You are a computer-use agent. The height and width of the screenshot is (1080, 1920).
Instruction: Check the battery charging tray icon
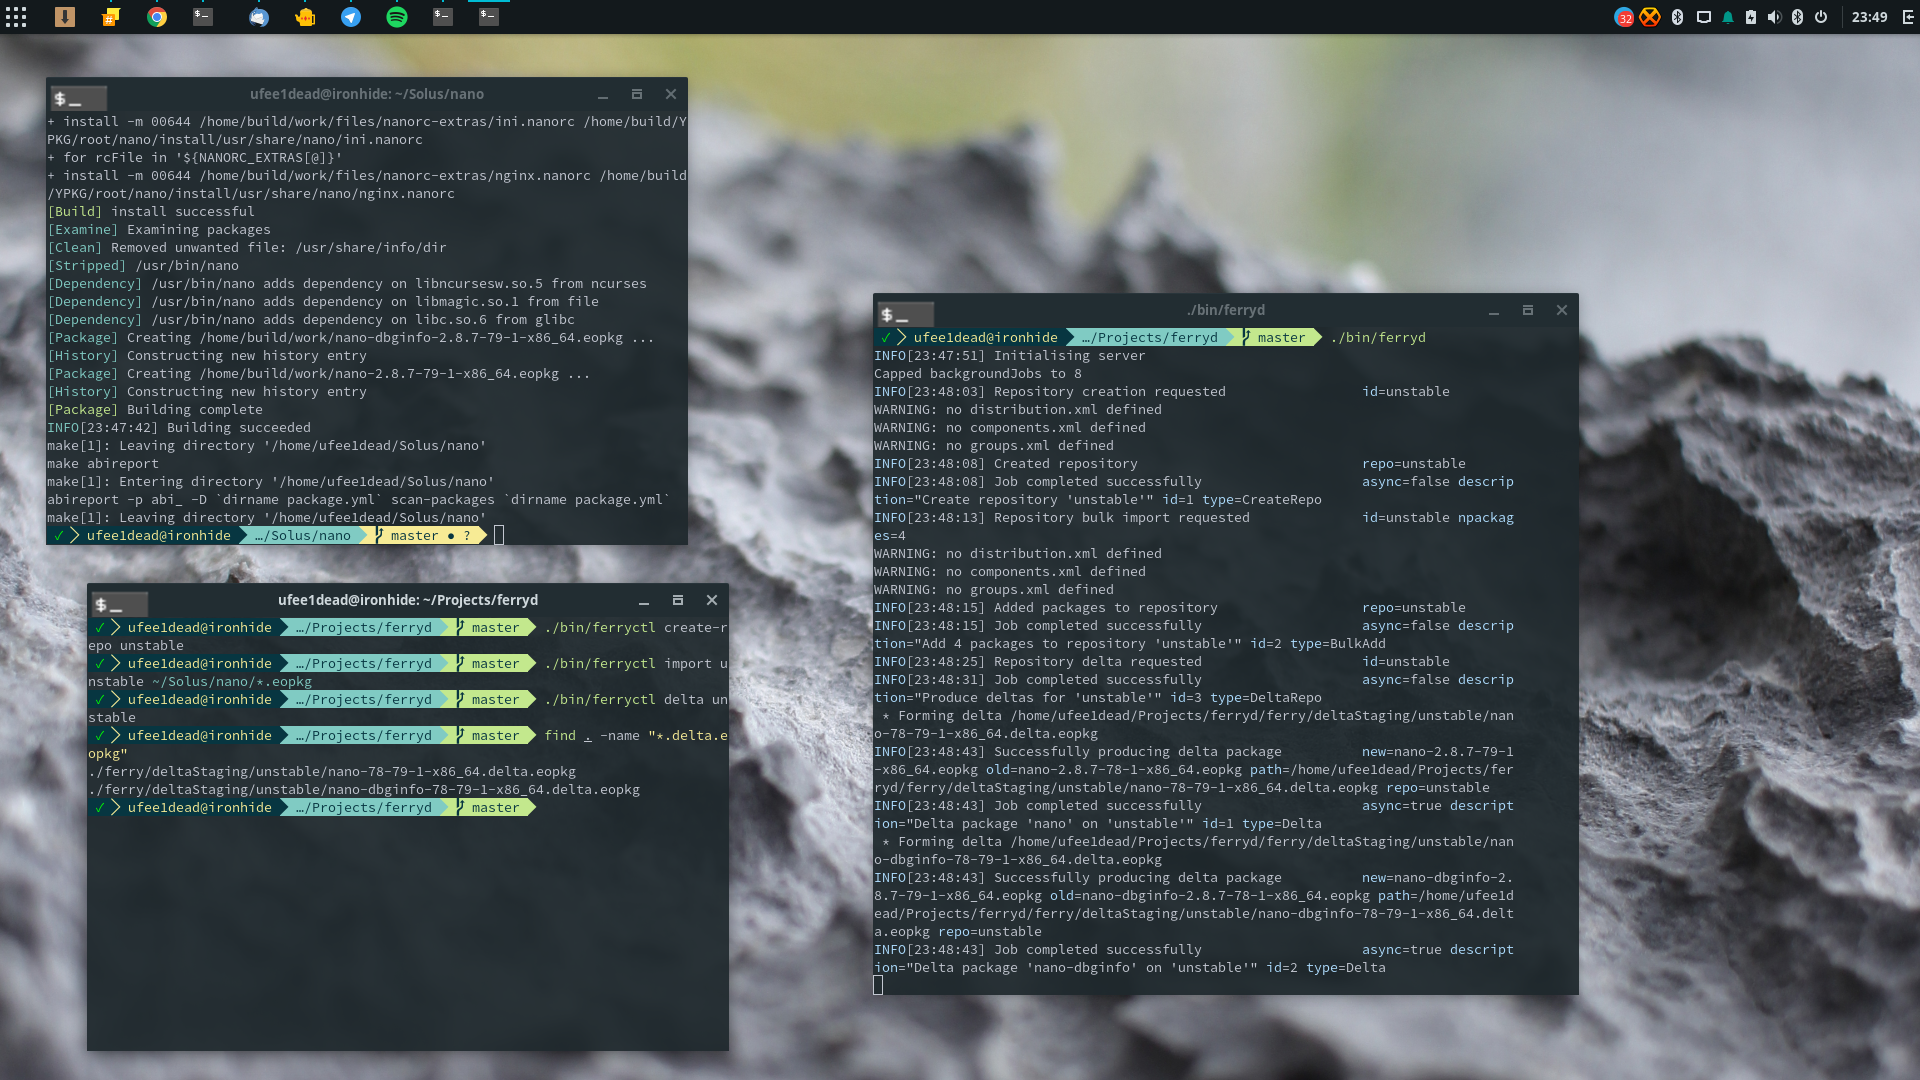pos(1751,17)
